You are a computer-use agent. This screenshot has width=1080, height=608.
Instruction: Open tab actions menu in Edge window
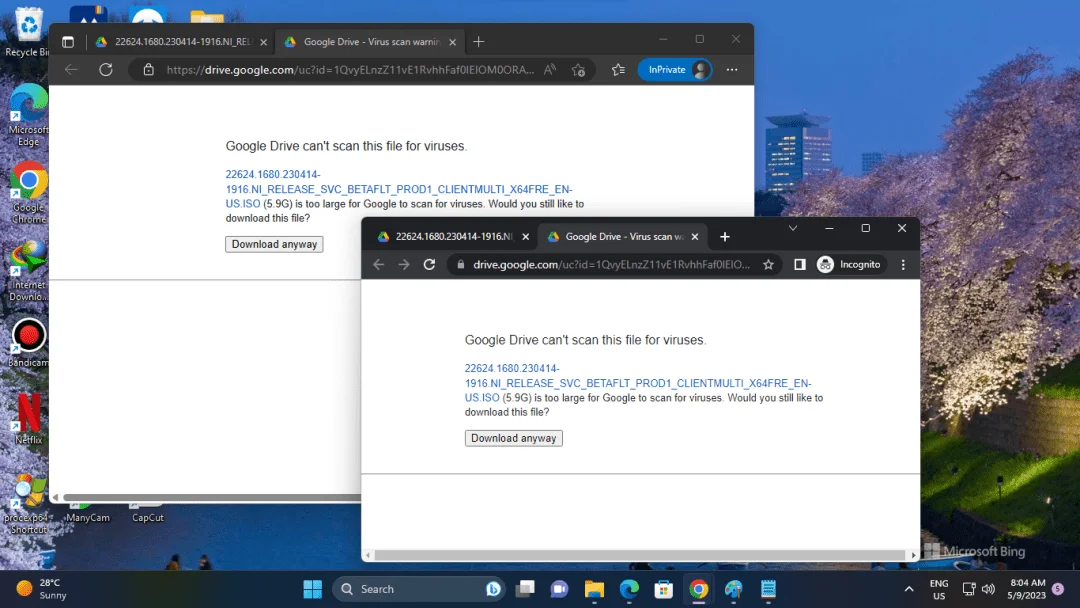(x=68, y=42)
